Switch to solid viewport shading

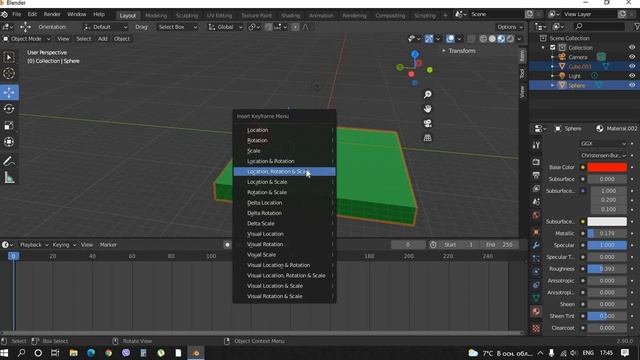[492, 39]
